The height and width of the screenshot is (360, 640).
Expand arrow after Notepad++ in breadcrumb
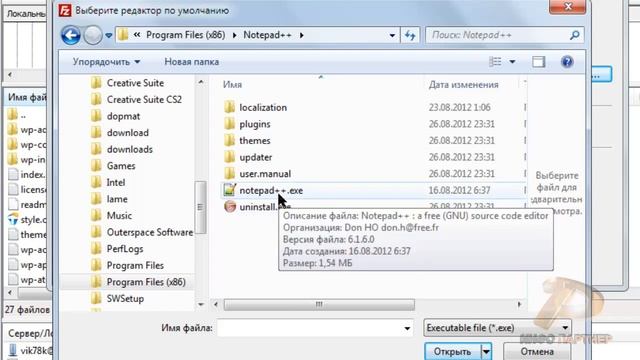(x=302, y=35)
